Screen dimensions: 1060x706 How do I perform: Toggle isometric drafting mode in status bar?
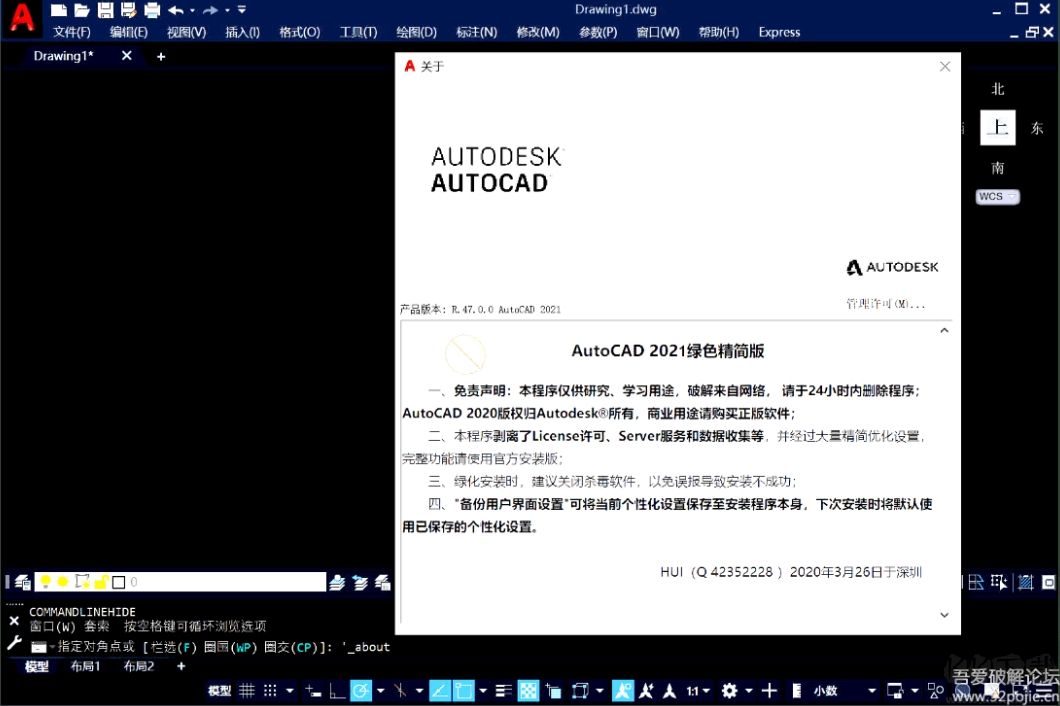401,690
